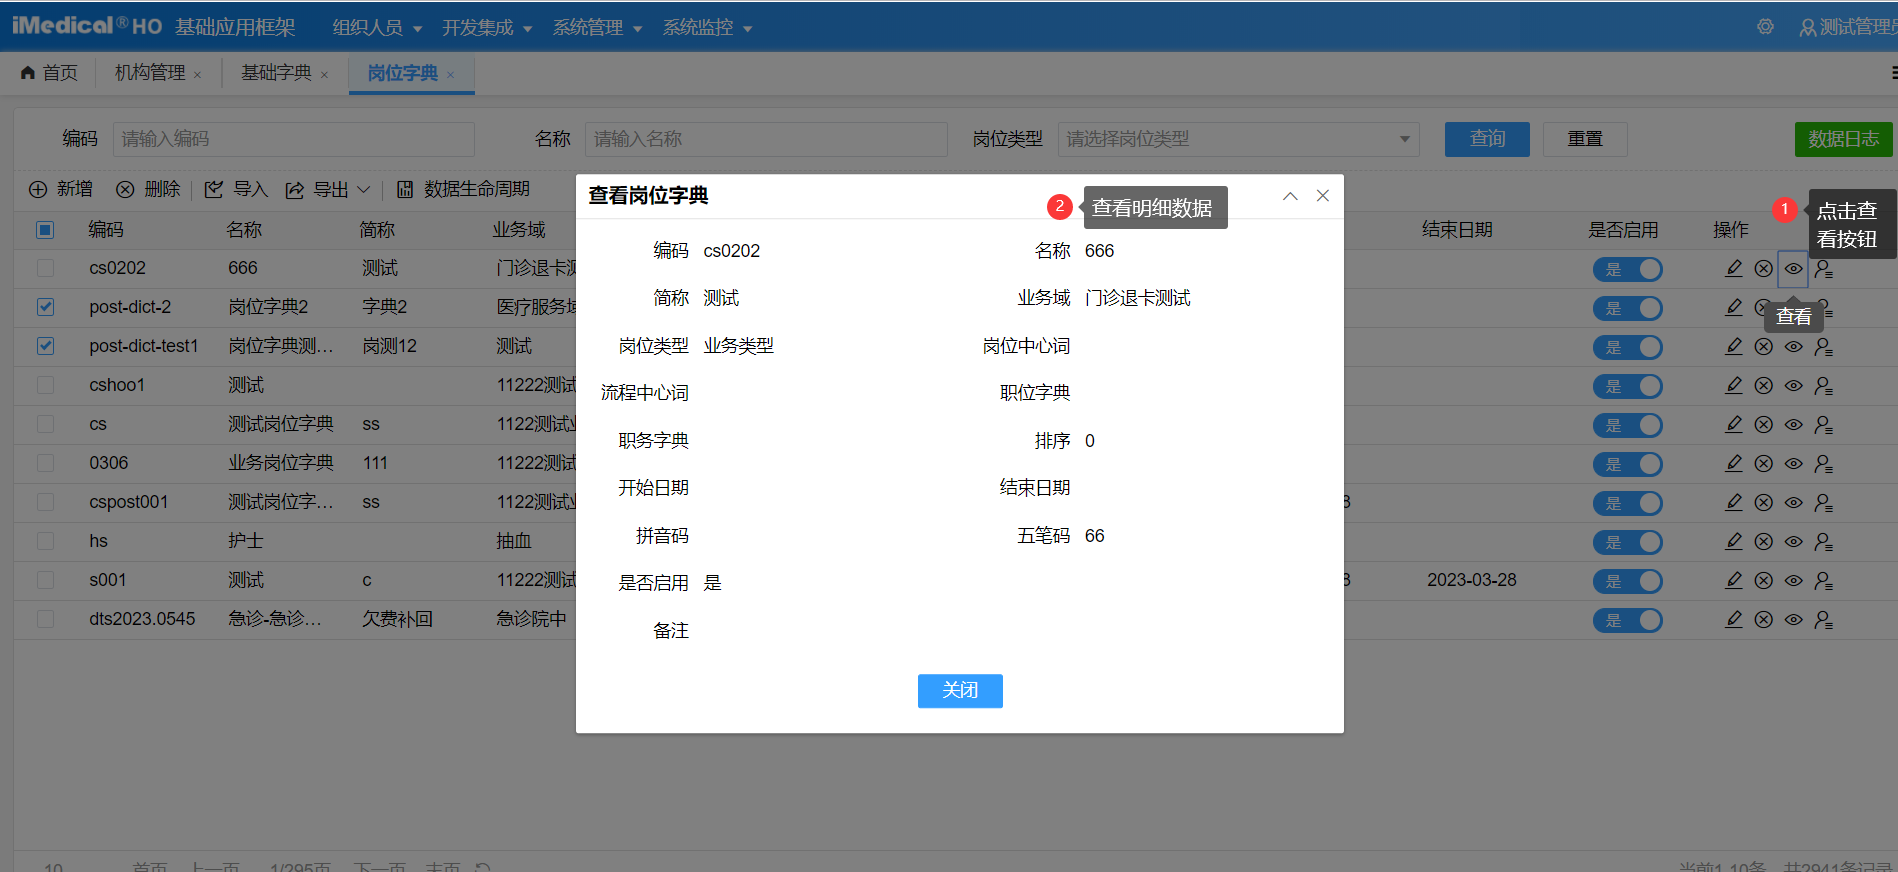
Task: Select the 岗位字典 tab
Action: click(x=402, y=73)
